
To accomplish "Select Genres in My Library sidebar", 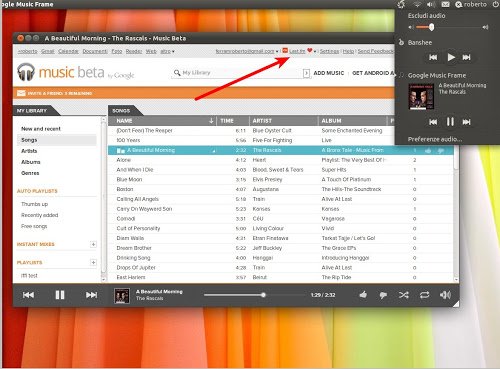I will point(30,173).
